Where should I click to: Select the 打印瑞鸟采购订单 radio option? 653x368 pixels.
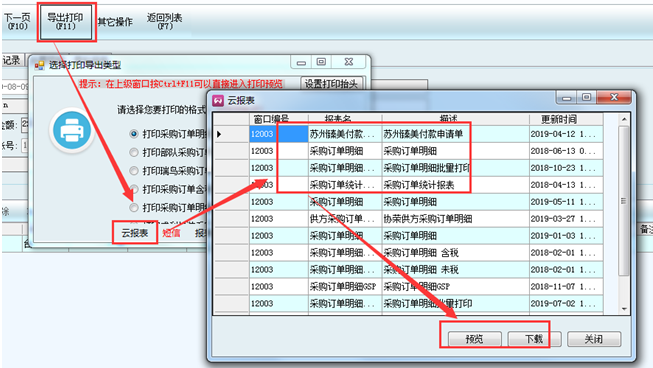(134, 171)
